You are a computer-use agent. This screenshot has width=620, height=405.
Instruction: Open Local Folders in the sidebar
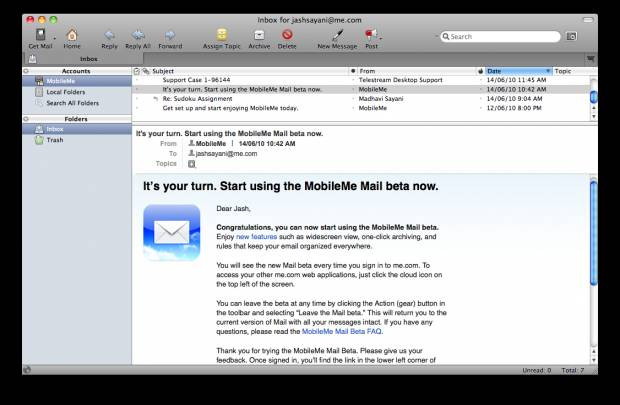[66, 92]
